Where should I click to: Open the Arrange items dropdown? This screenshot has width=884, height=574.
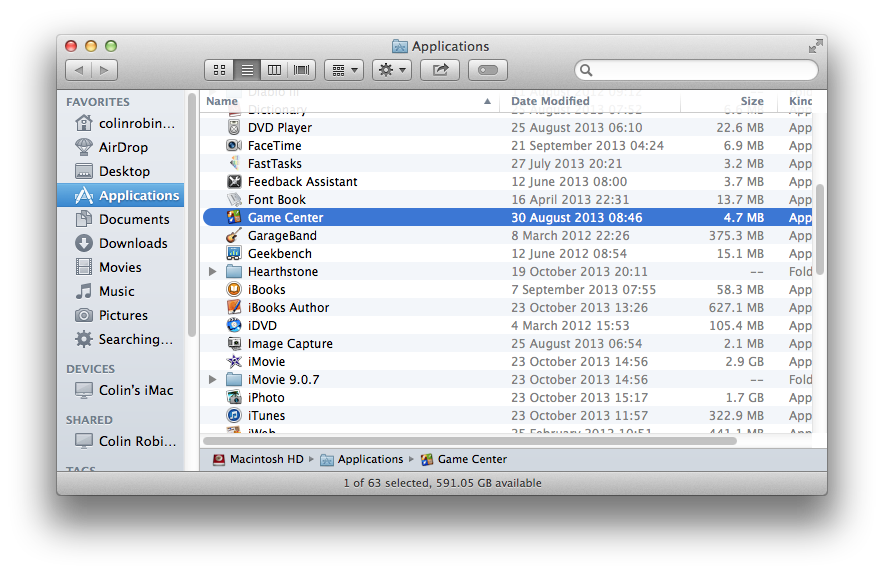pos(344,70)
